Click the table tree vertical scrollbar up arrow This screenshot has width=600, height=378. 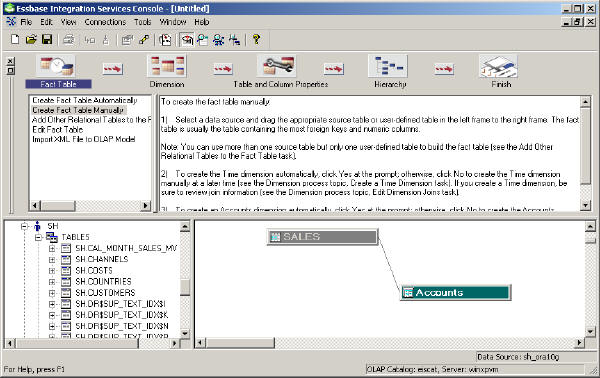(x=185, y=226)
